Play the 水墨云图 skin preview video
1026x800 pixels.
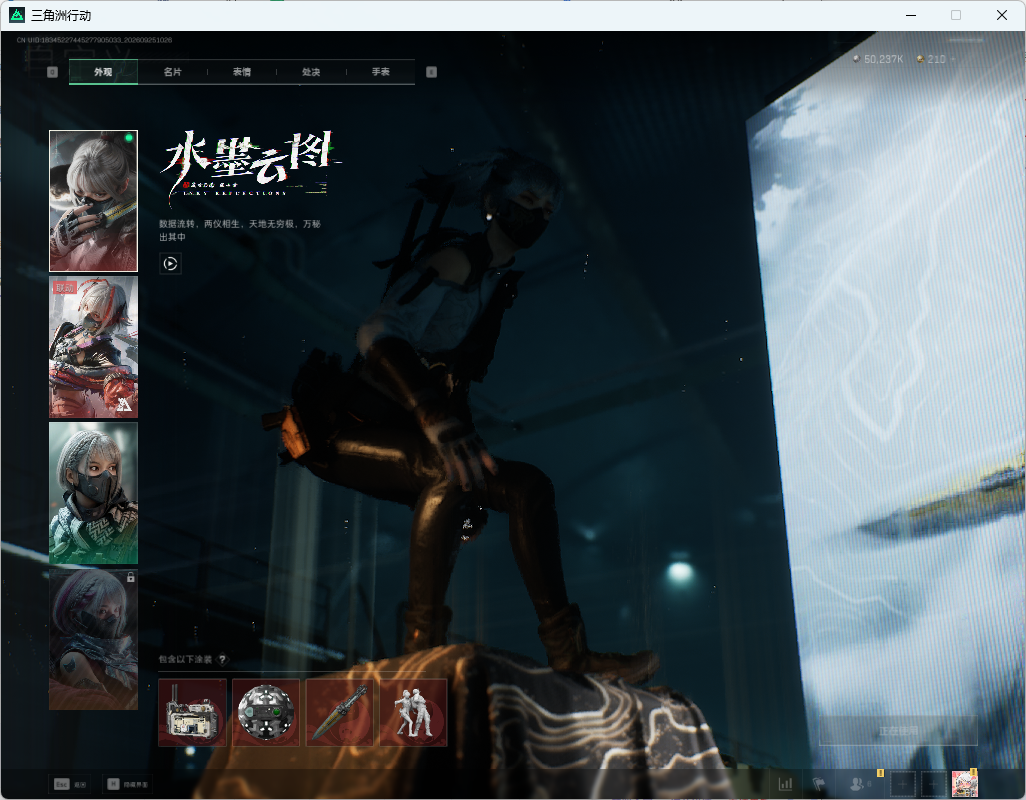[170, 264]
